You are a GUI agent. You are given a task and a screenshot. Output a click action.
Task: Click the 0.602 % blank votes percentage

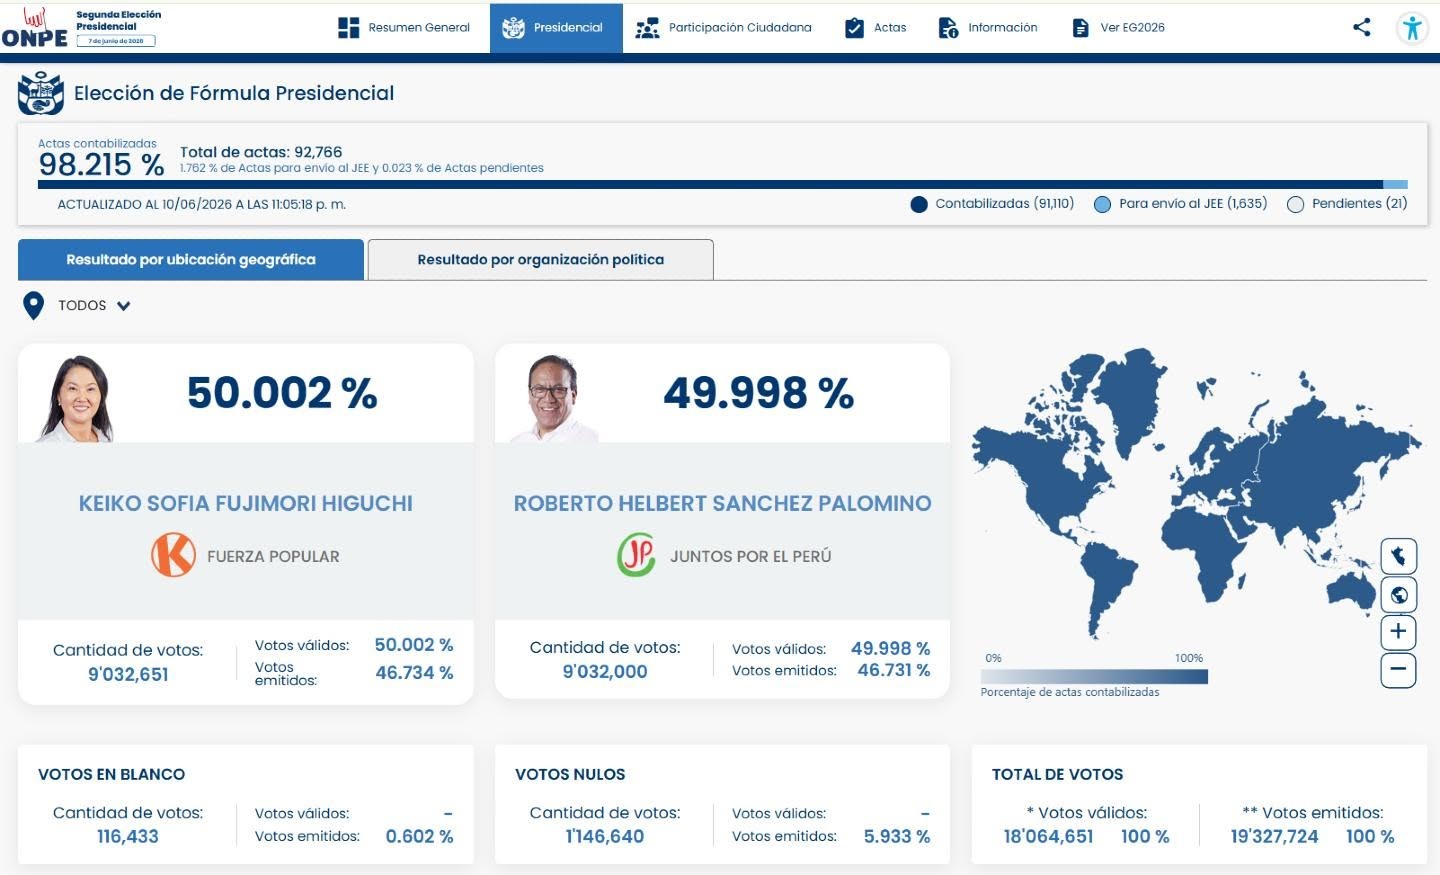point(419,837)
